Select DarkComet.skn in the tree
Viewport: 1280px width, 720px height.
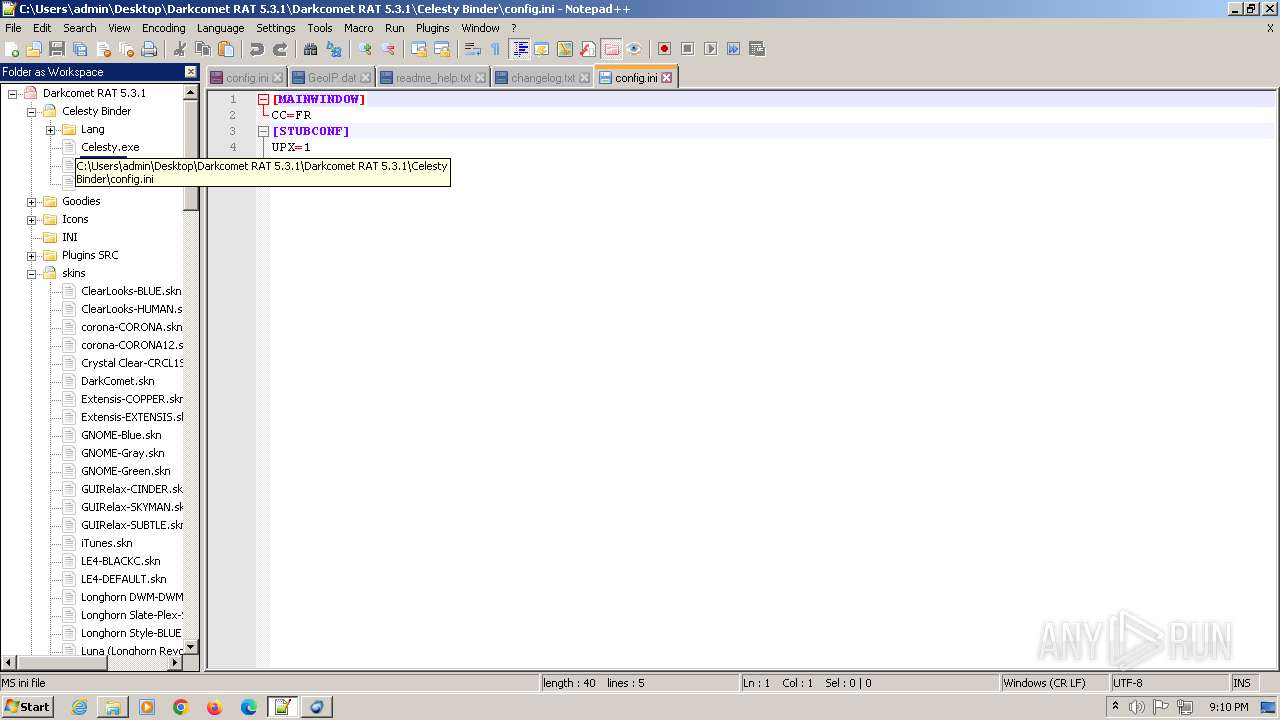[x=118, y=381]
